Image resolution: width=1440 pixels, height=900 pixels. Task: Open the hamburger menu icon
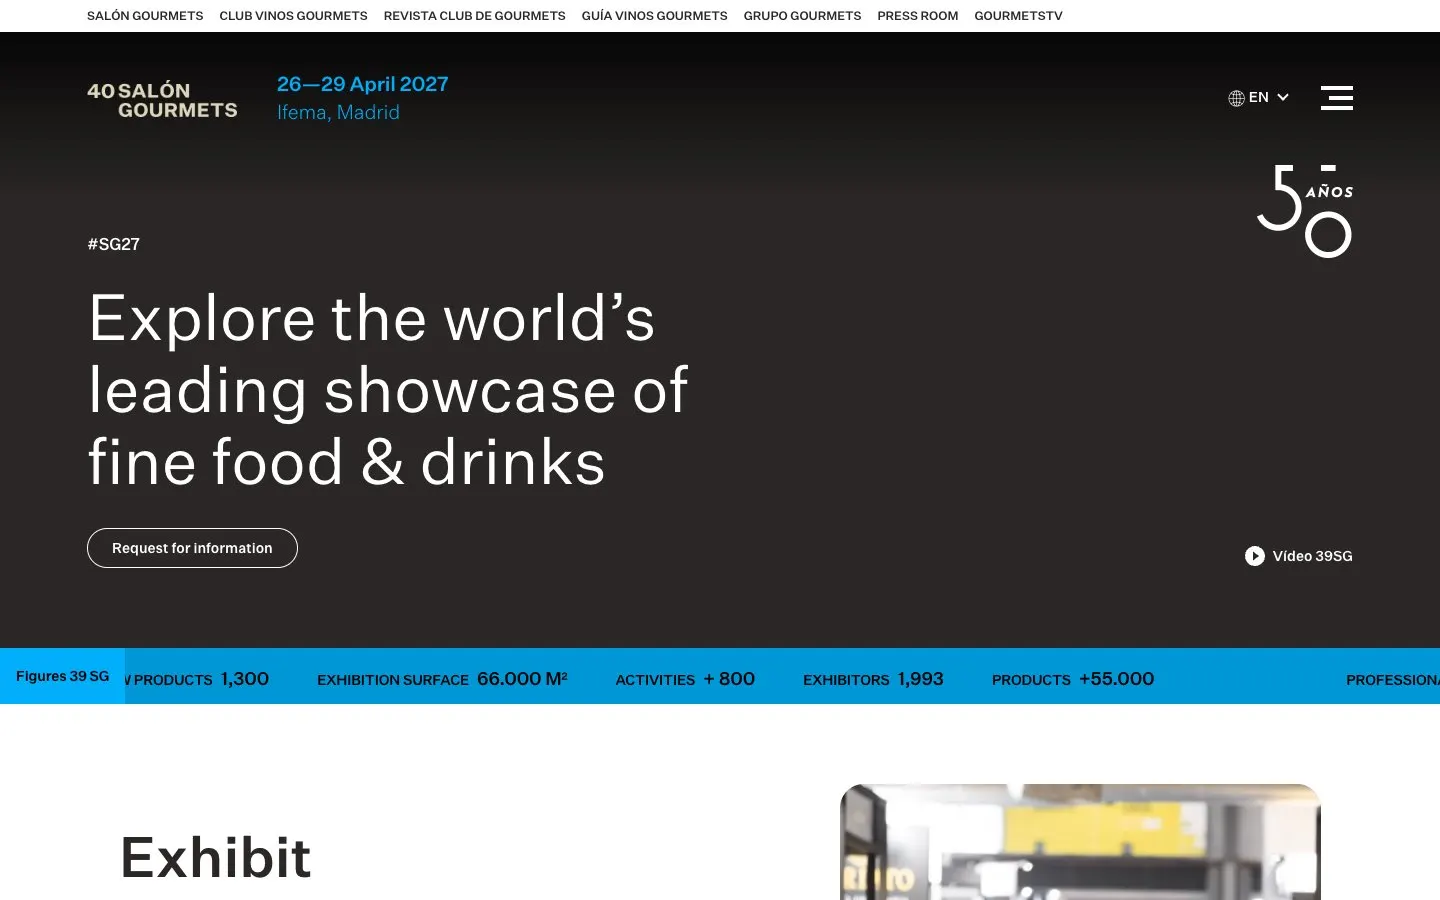coord(1336,98)
